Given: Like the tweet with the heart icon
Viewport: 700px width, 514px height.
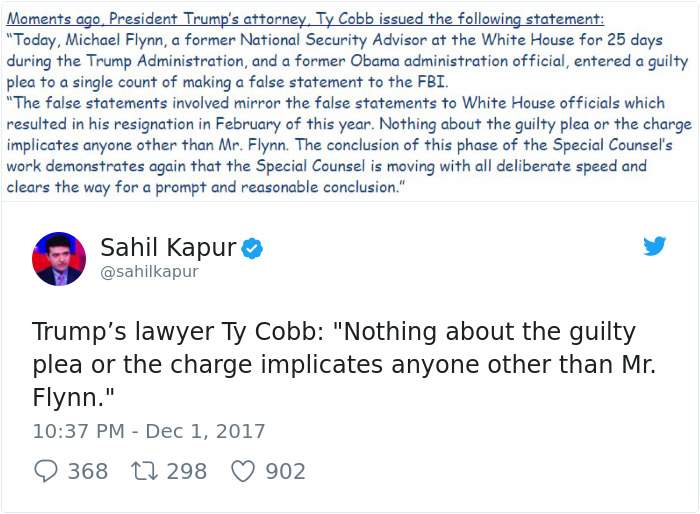Looking at the screenshot, I should pyautogui.click(x=243, y=472).
